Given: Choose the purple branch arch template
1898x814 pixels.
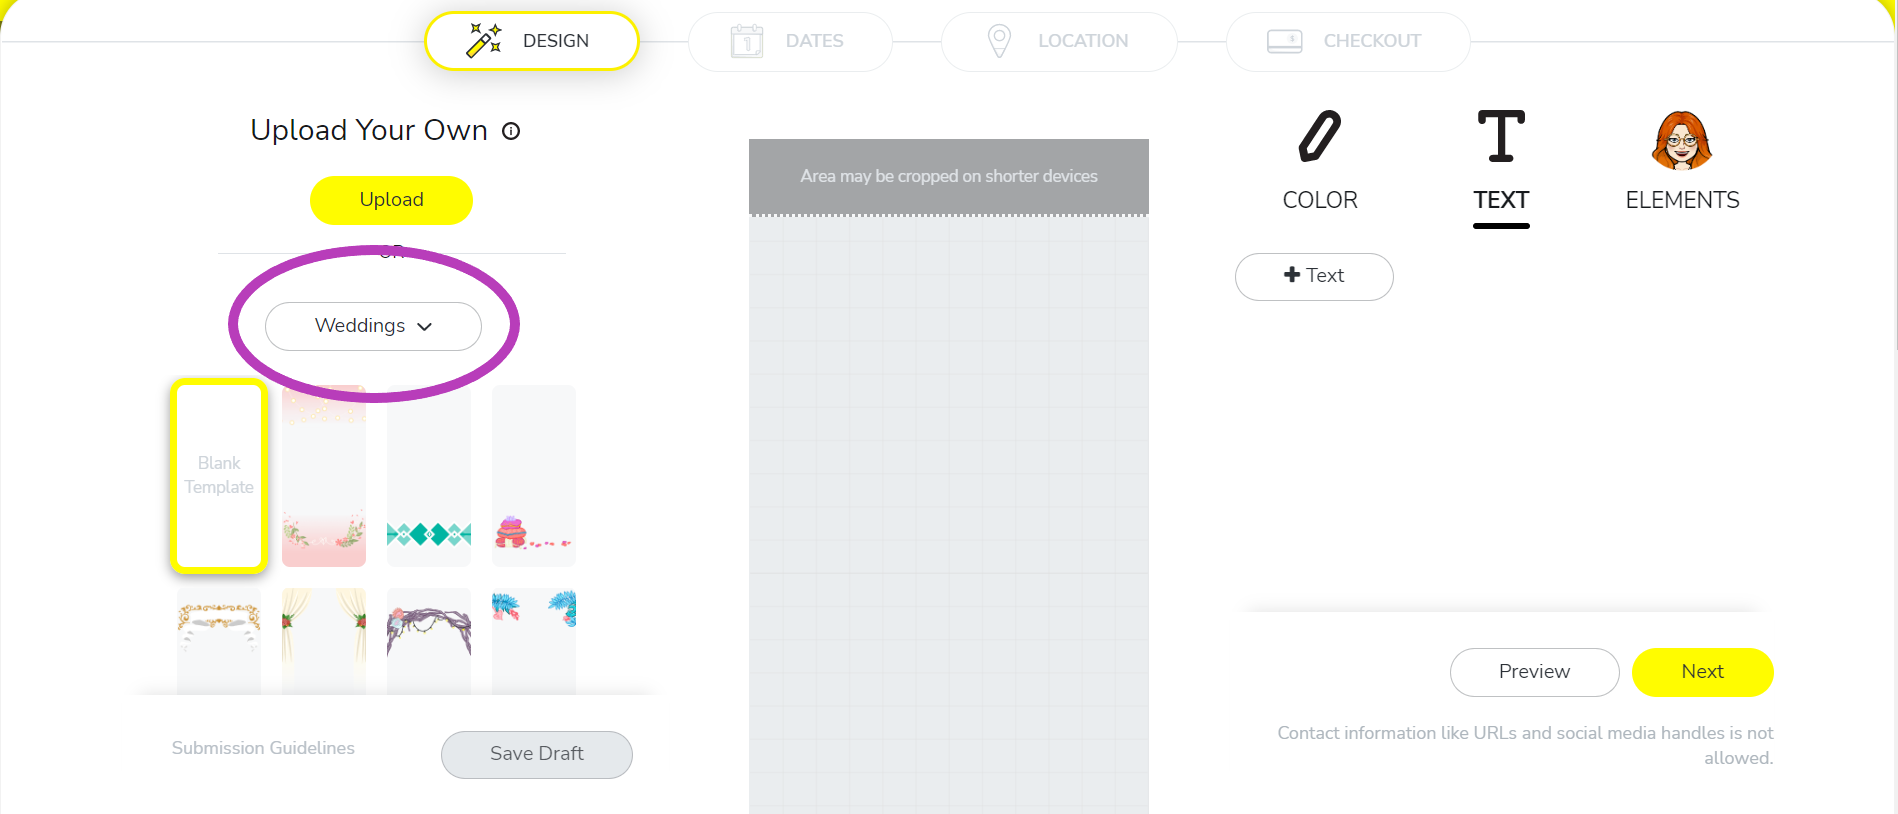Looking at the screenshot, I should click(429, 641).
